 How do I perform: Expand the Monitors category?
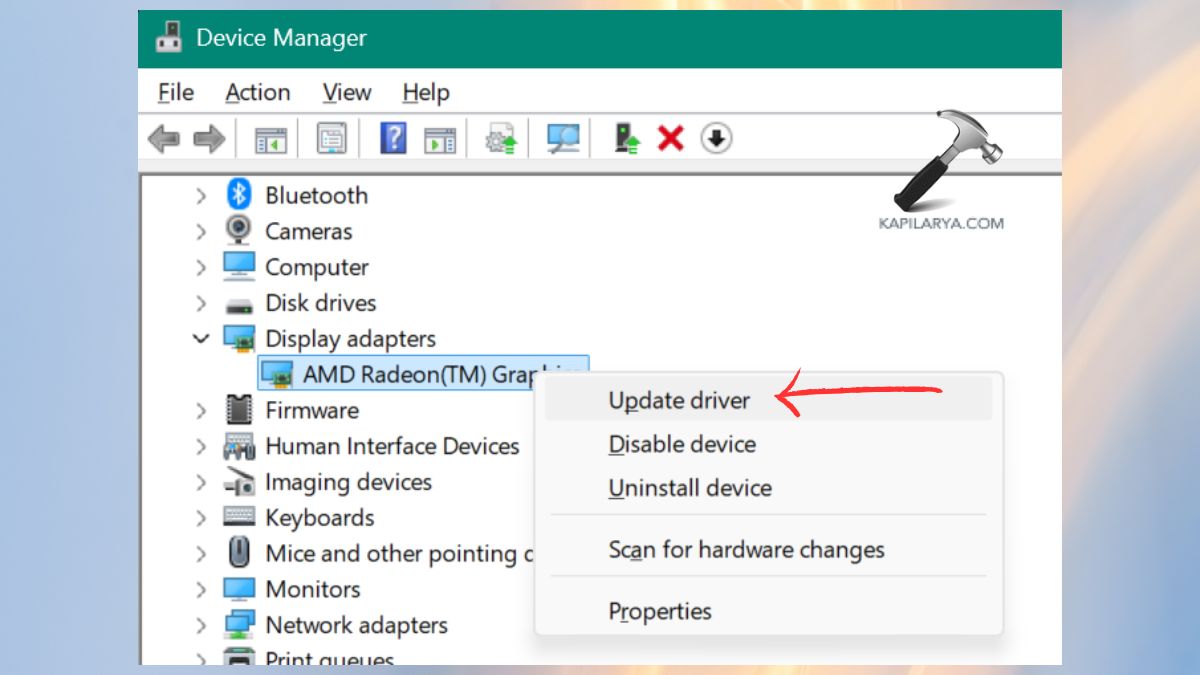tap(200, 589)
